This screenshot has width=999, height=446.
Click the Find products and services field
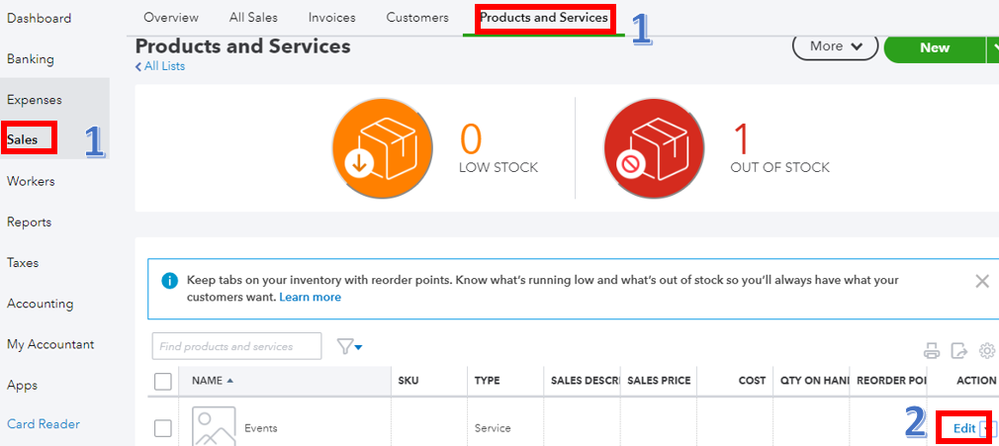(x=237, y=346)
